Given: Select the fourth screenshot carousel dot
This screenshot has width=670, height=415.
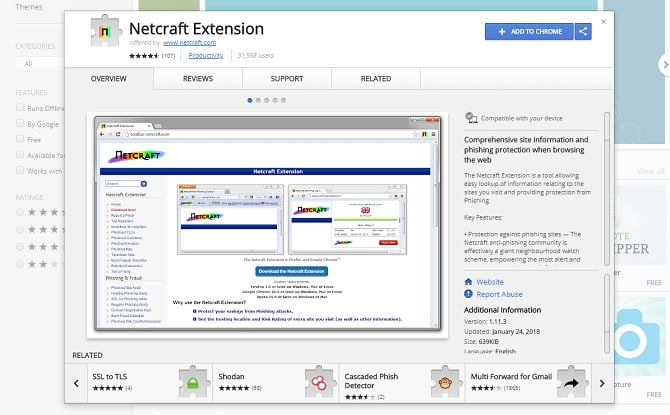Looking at the screenshot, I should click(x=275, y=100).
